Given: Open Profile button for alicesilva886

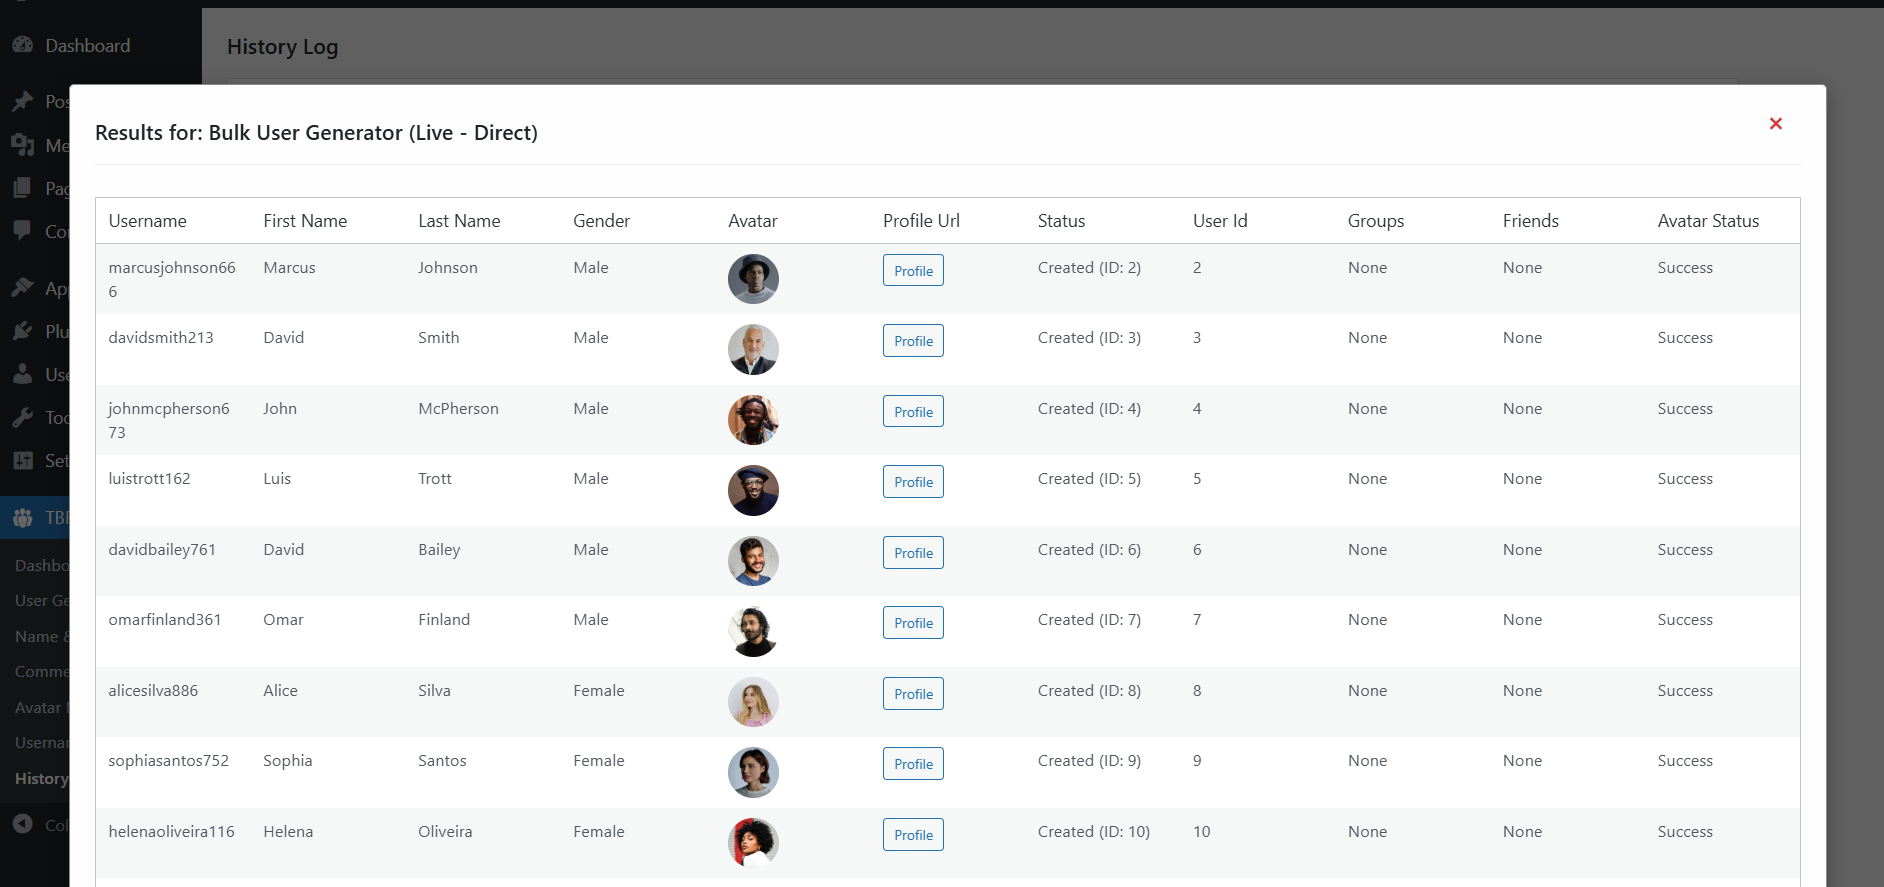Looking at the screenshot, I should point(912,694).
